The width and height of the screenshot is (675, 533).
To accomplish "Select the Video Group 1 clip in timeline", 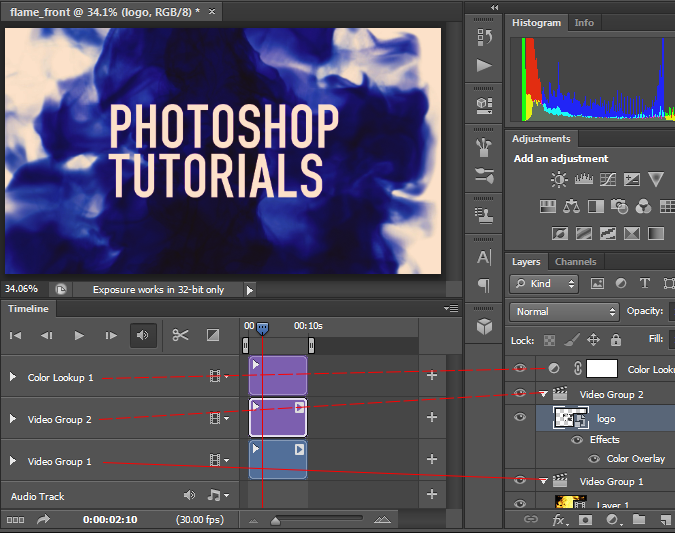I will click(x=277, y=460).
